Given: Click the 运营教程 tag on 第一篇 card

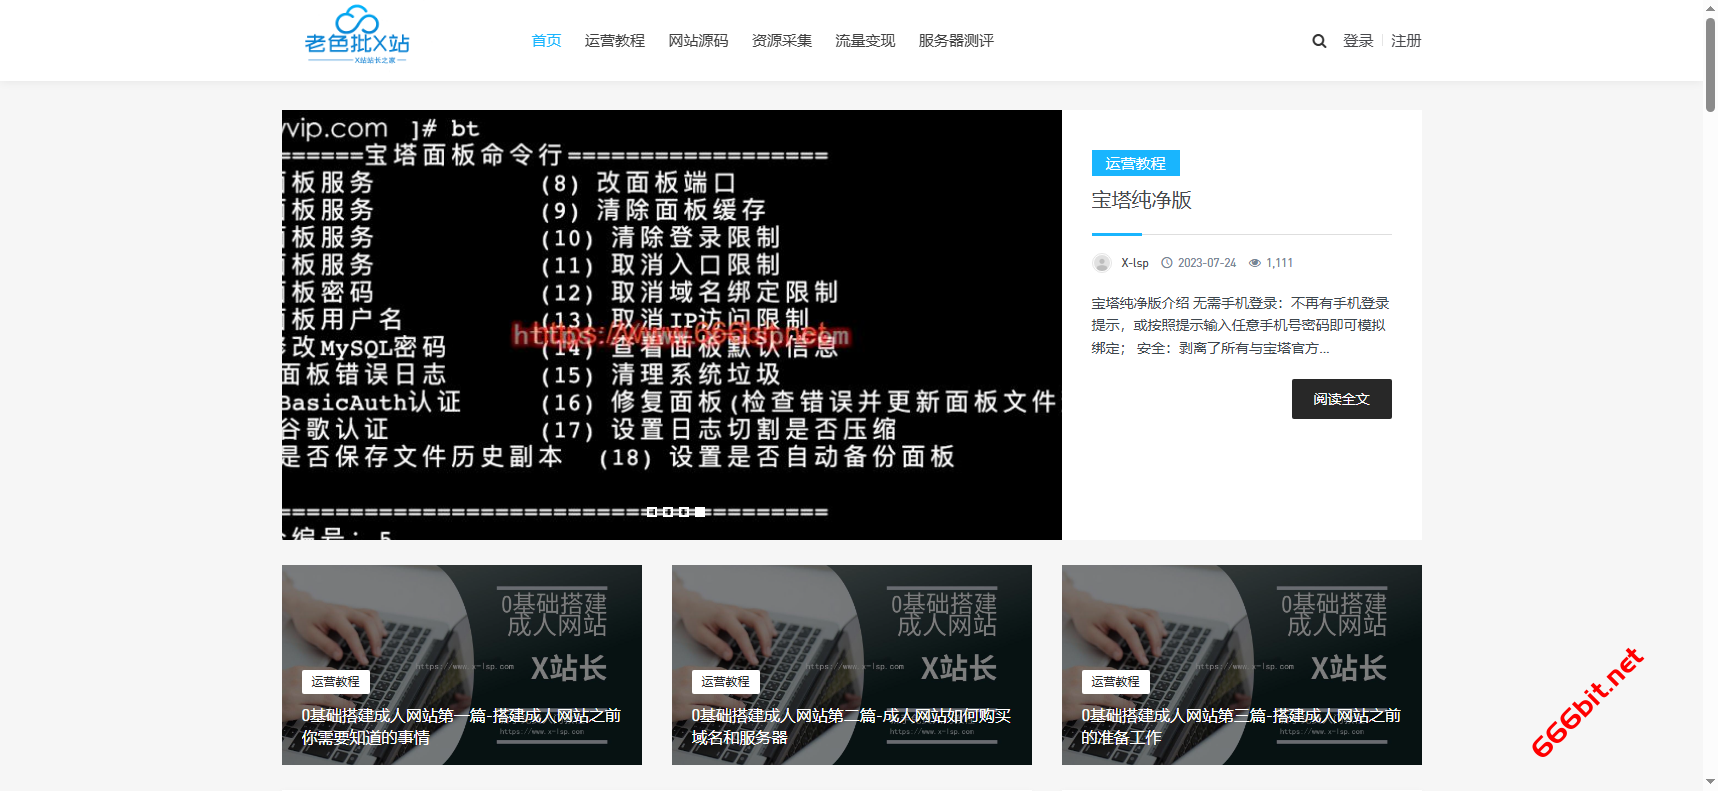Looking at the screenshot, I should click(x=336, y=682).
